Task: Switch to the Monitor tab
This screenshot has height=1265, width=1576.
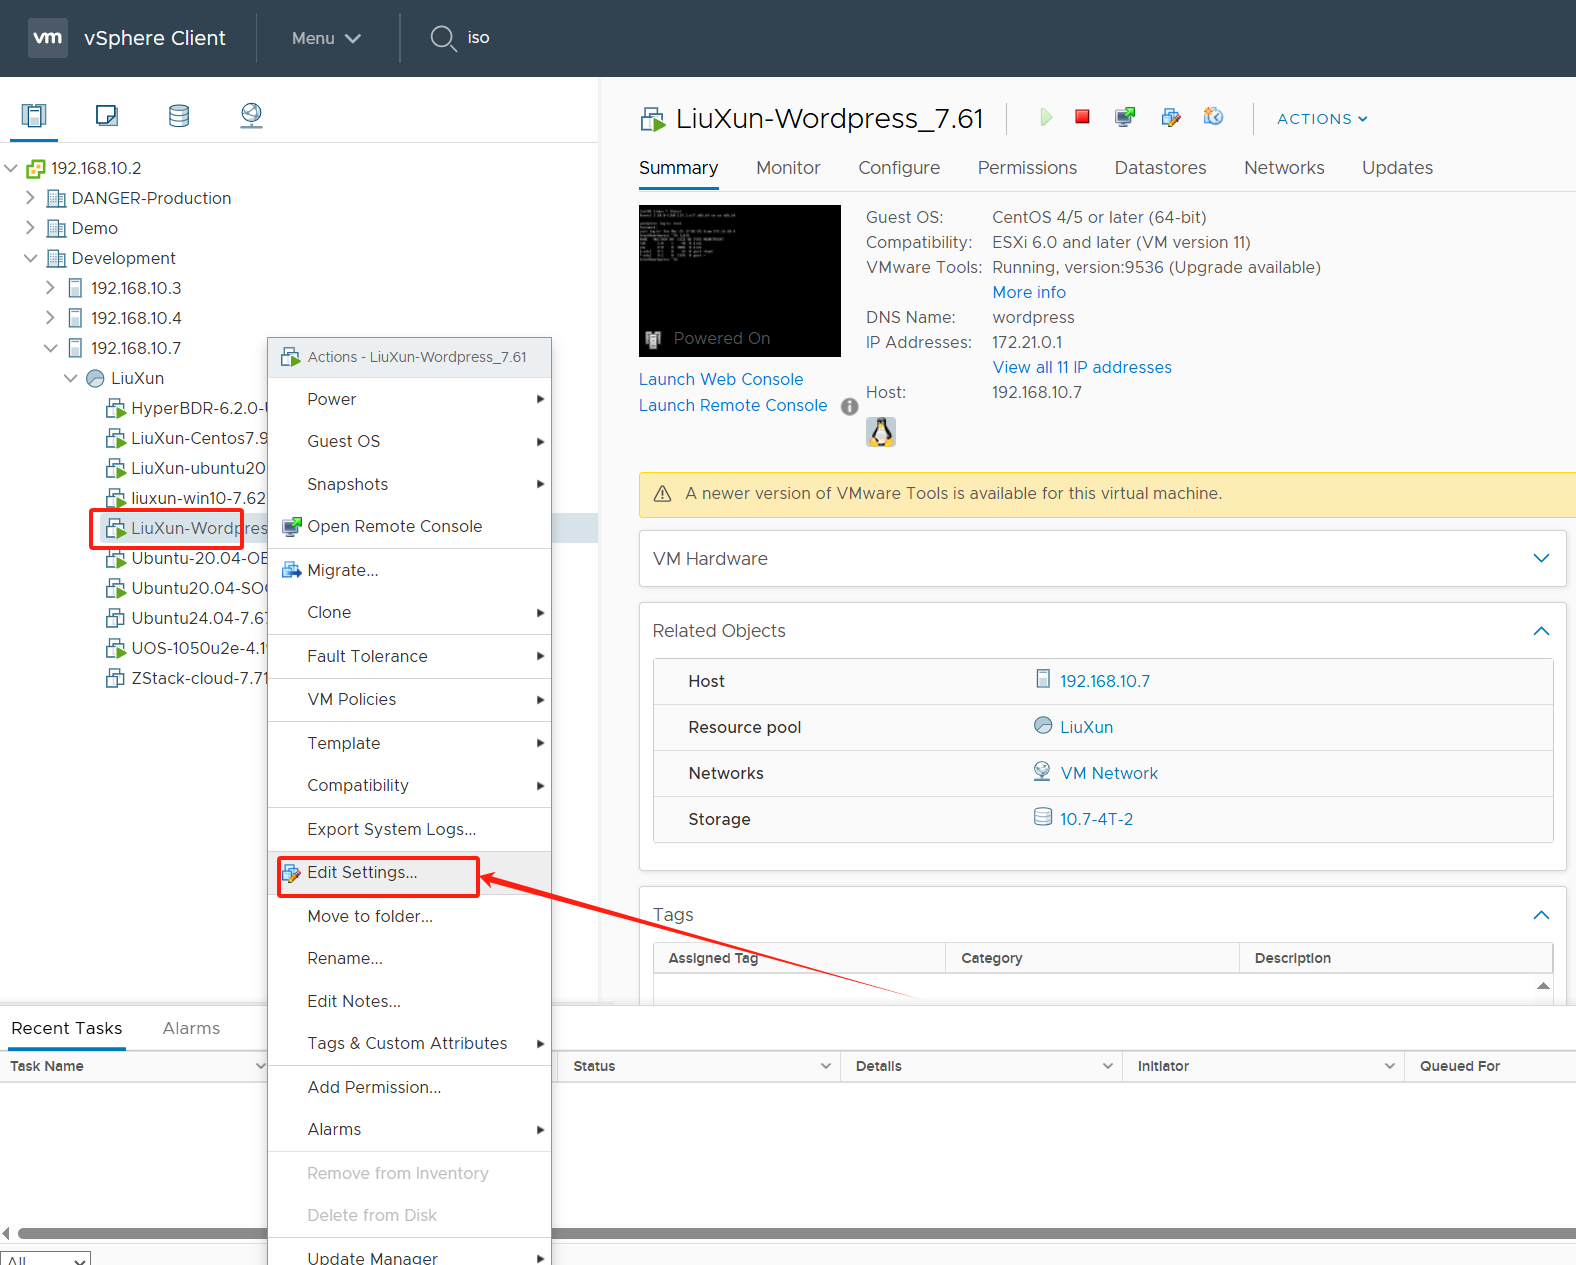Action: (x=788, y=168)
